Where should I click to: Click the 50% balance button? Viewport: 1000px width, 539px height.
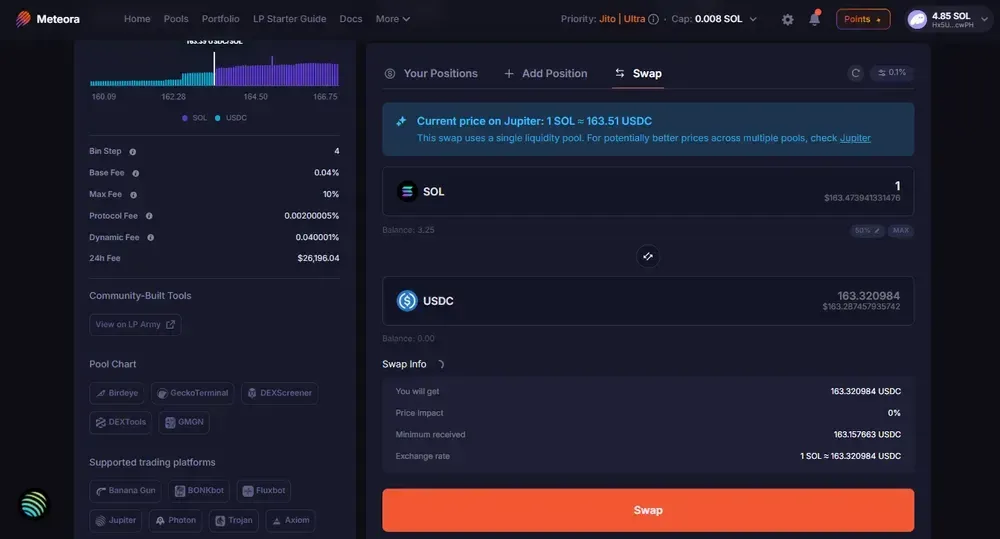tap(867, 230)
